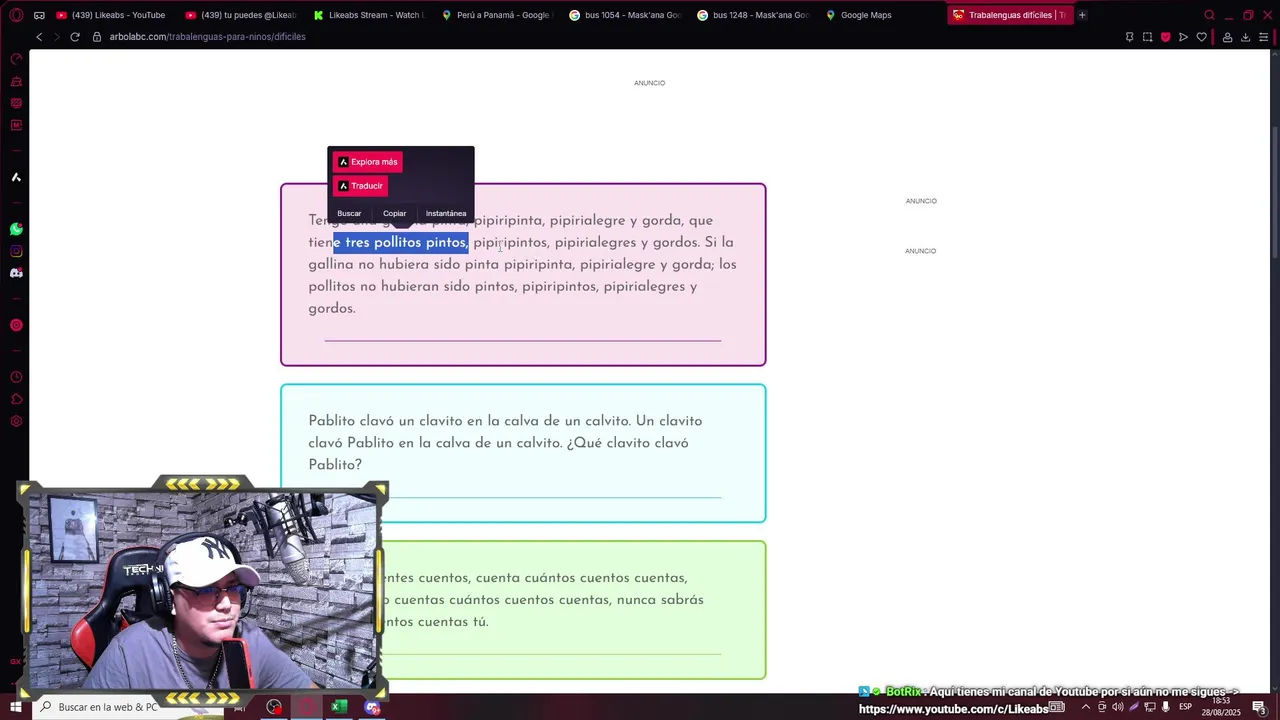This screenshot has width=1280, height=720.
Task: Open Discord from the taskbar
Action: click(372, 707)
